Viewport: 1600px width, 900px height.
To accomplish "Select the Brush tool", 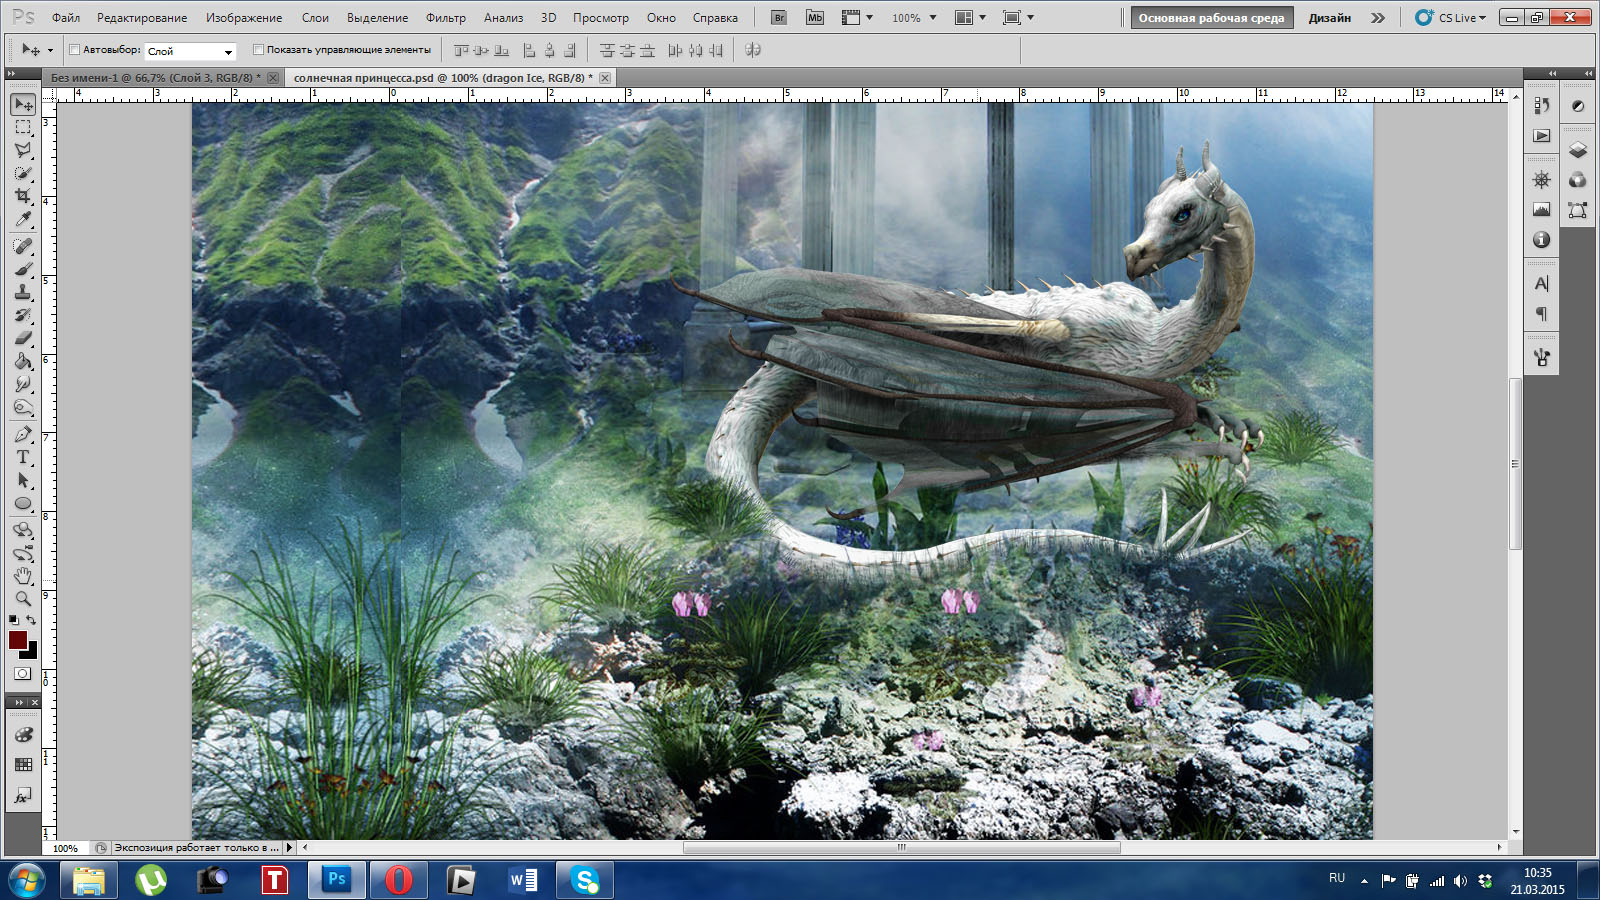I will 23,269.
